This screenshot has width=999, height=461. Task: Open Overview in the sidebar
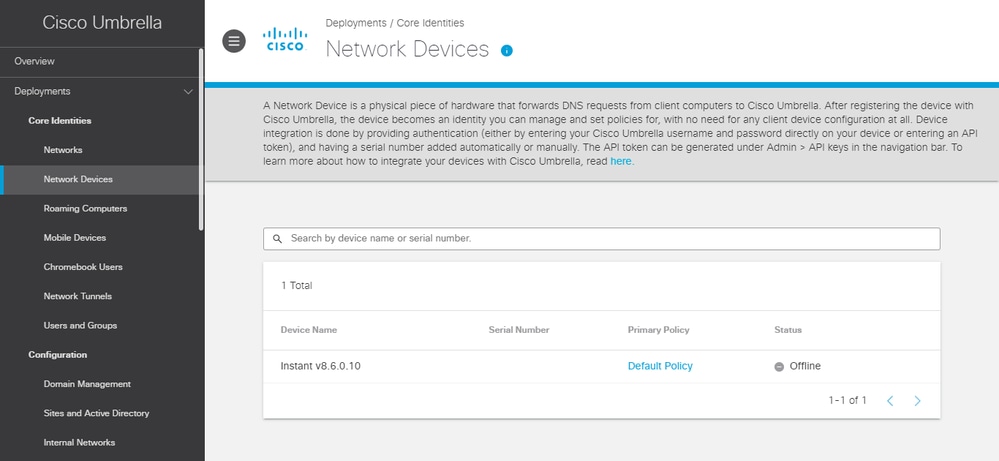(x=34, y=61)
